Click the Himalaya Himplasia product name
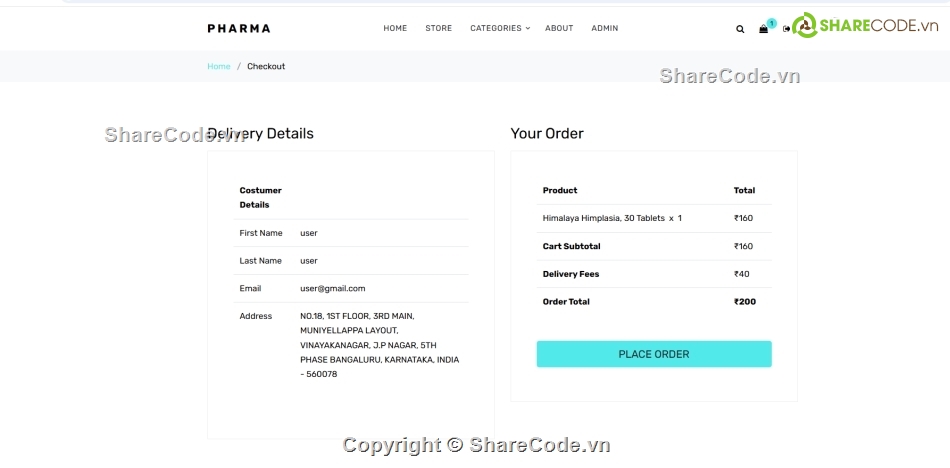Screen dimensions: 950x468 pos(603,218)
